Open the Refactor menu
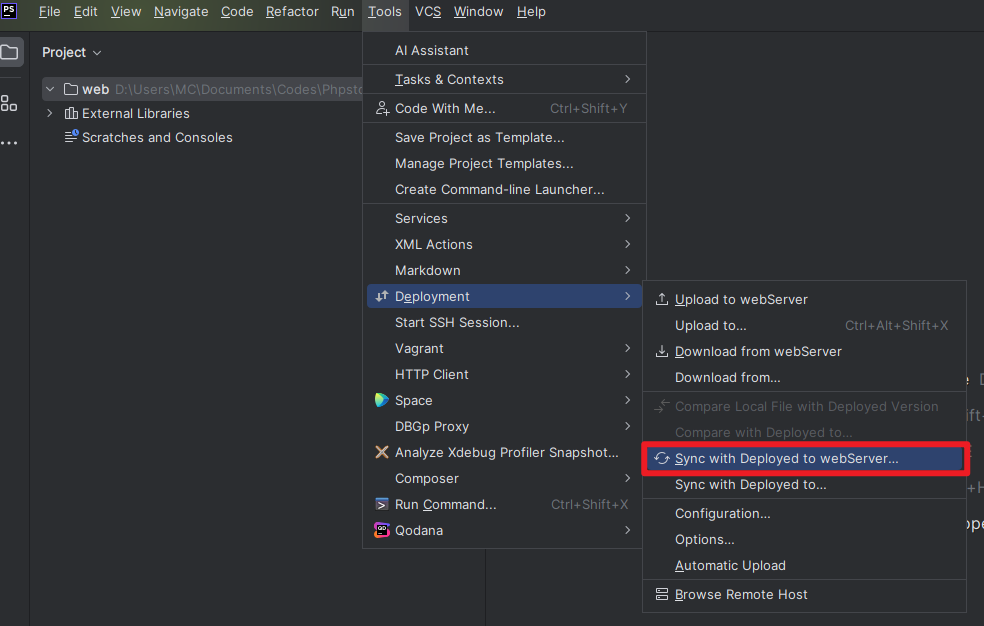Image resolution: width=984 pixels, height=626 pixels. coord(292,12)
